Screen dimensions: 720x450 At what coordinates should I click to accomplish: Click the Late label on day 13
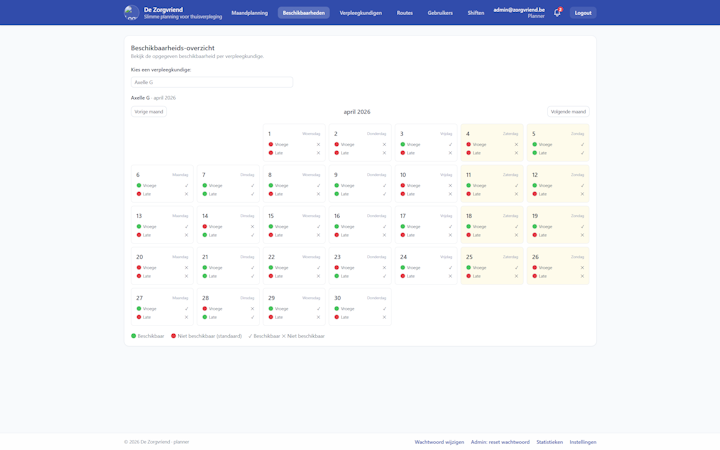(x=147, y=235)
